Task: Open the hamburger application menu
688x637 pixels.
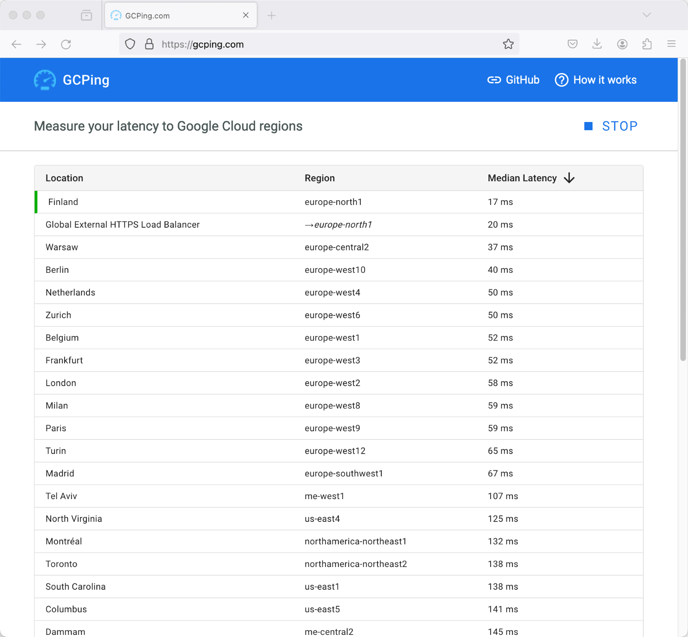Action: tap(671, 44)
